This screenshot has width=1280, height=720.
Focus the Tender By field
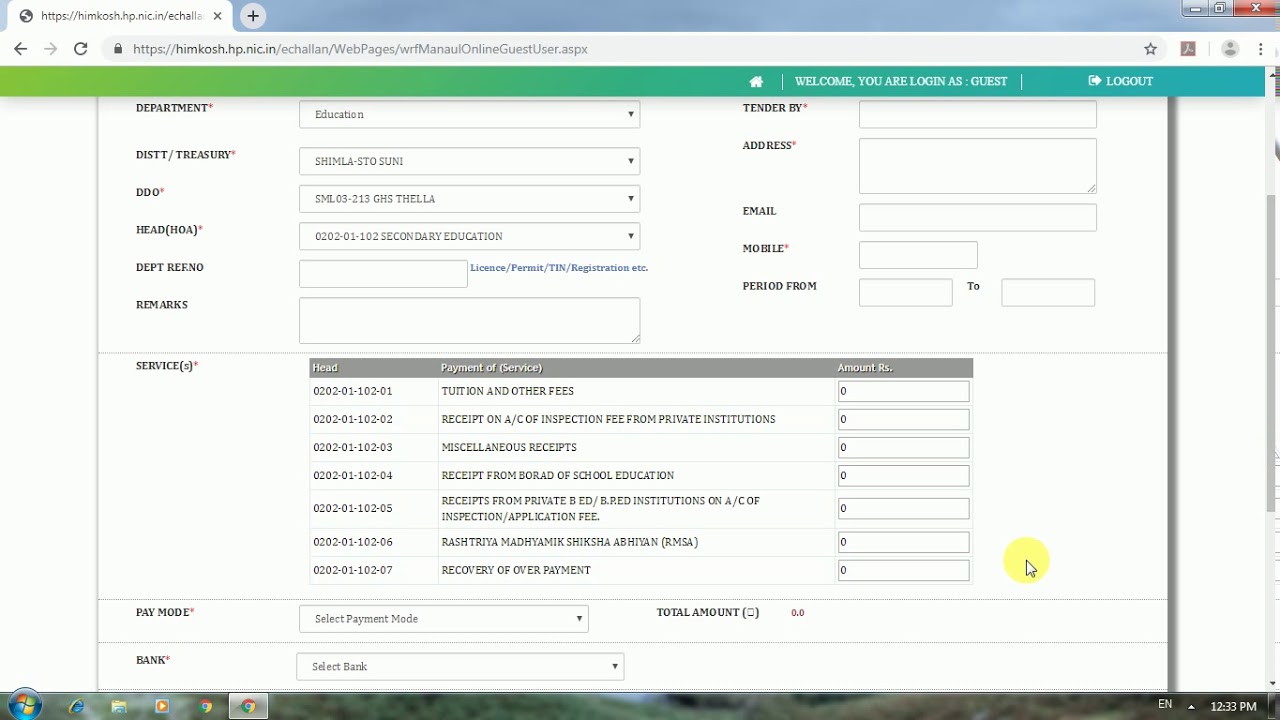[977, 114]
